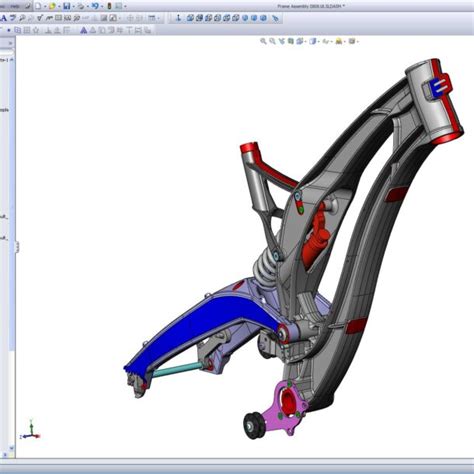Click the pin icon beside Help menu
This screenshot has width=474, height=474.
click(28, 6)
